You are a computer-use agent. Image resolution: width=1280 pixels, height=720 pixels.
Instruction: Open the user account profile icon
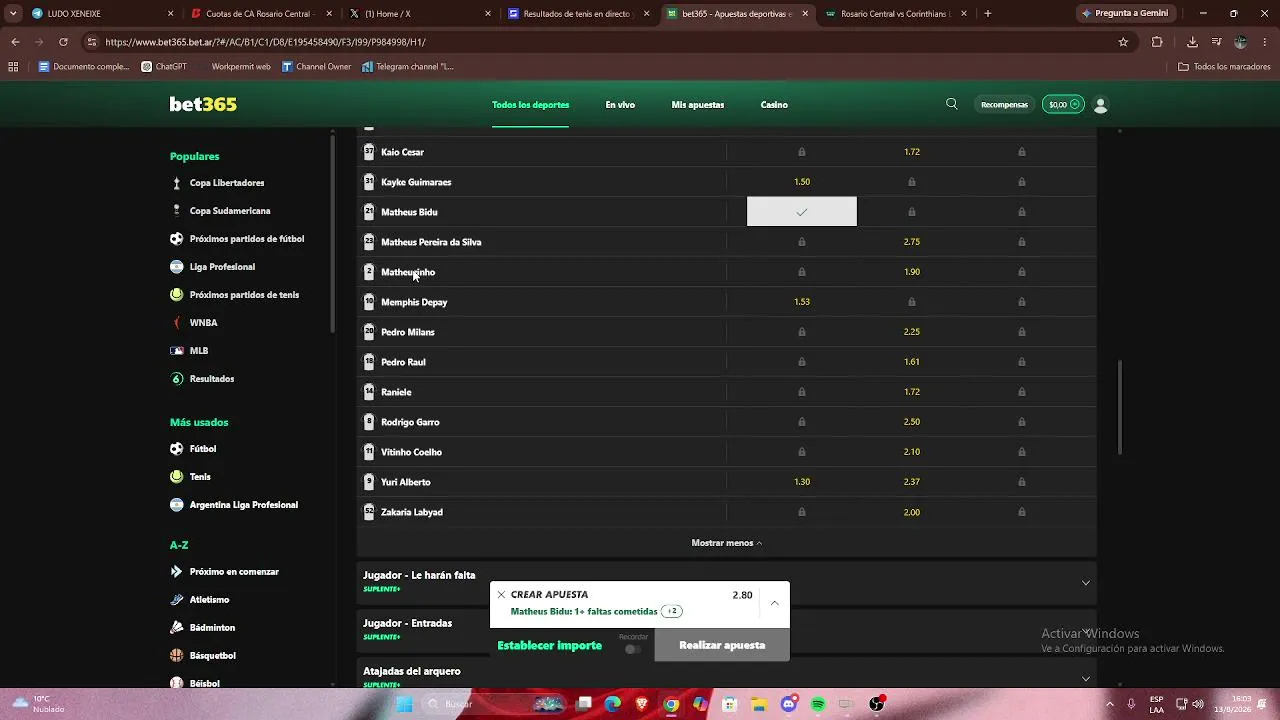pyautogui.click(x=1101, y=104)
